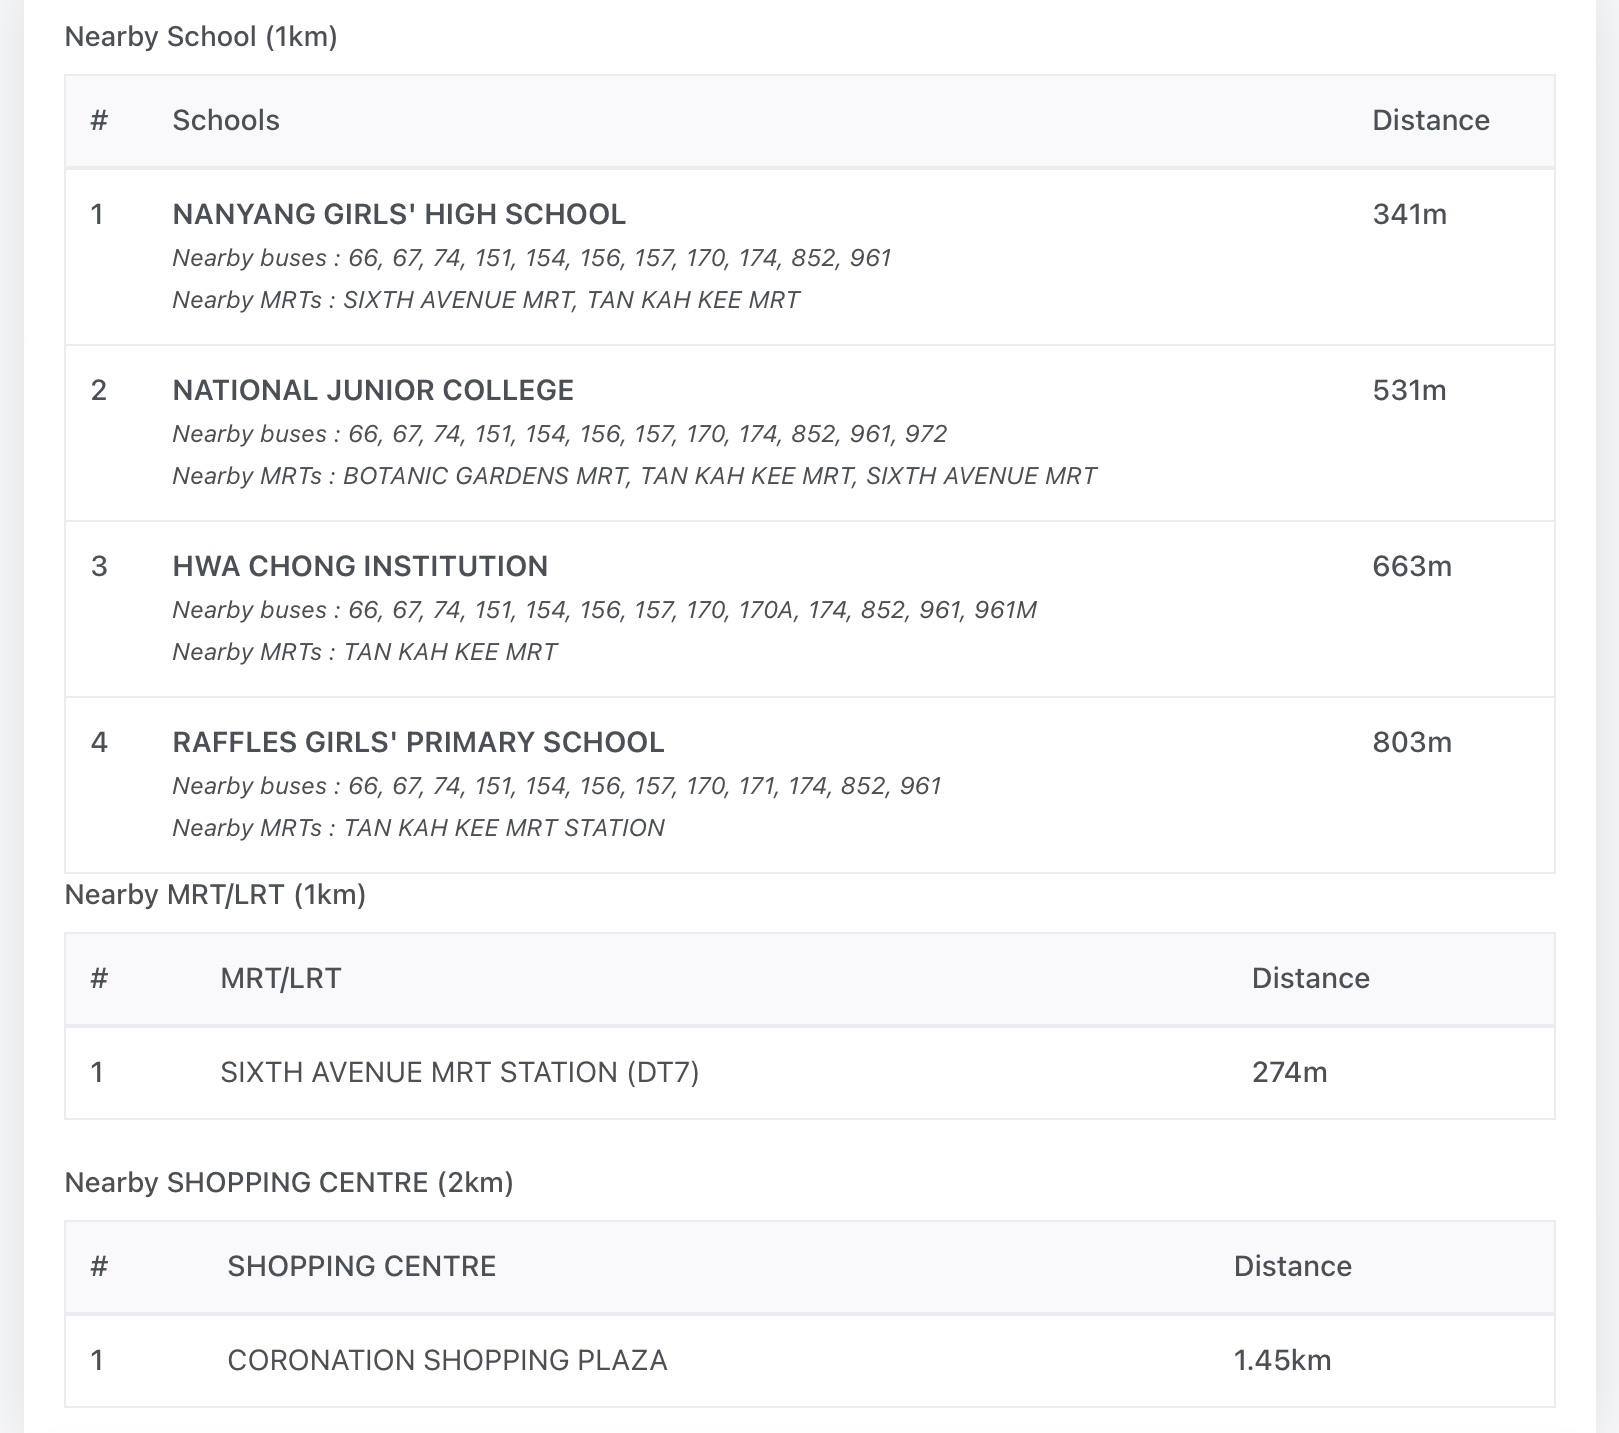Viewport: 1619px width, 1433px height.
Task: Click the 274m MRT distance value
Action: 1289,1072
